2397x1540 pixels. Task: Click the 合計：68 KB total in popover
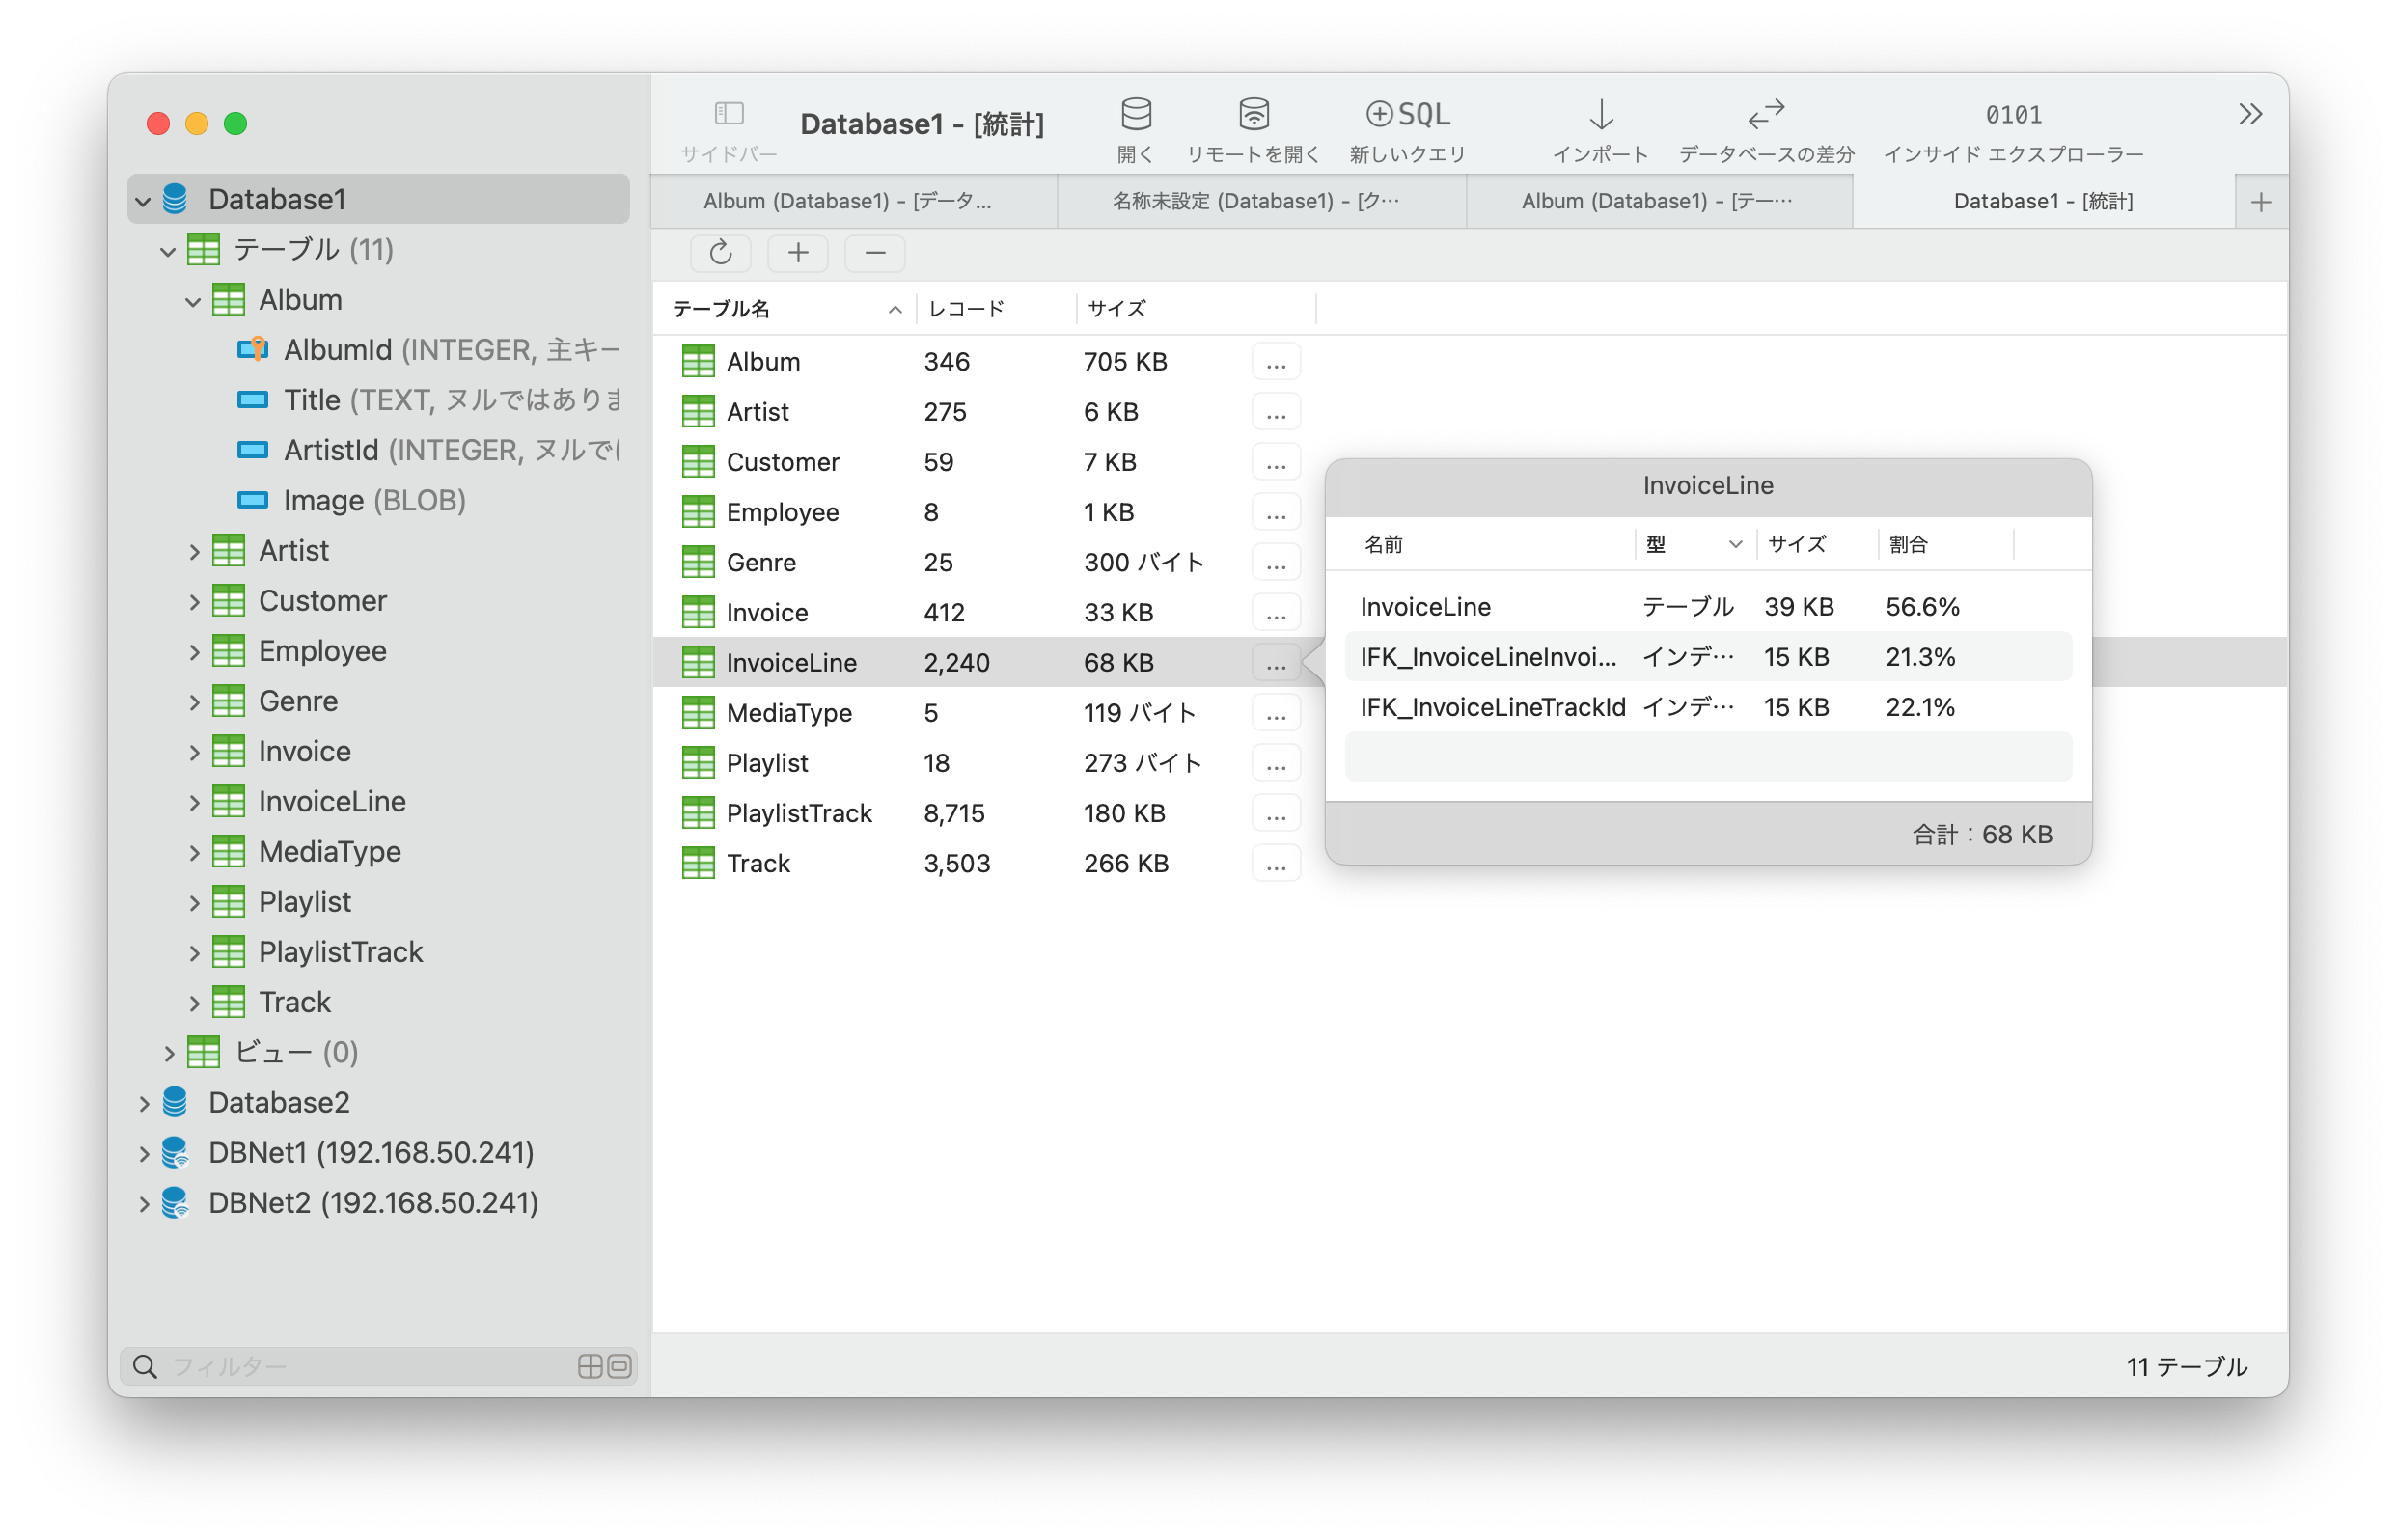click(x=1981, y=834)
